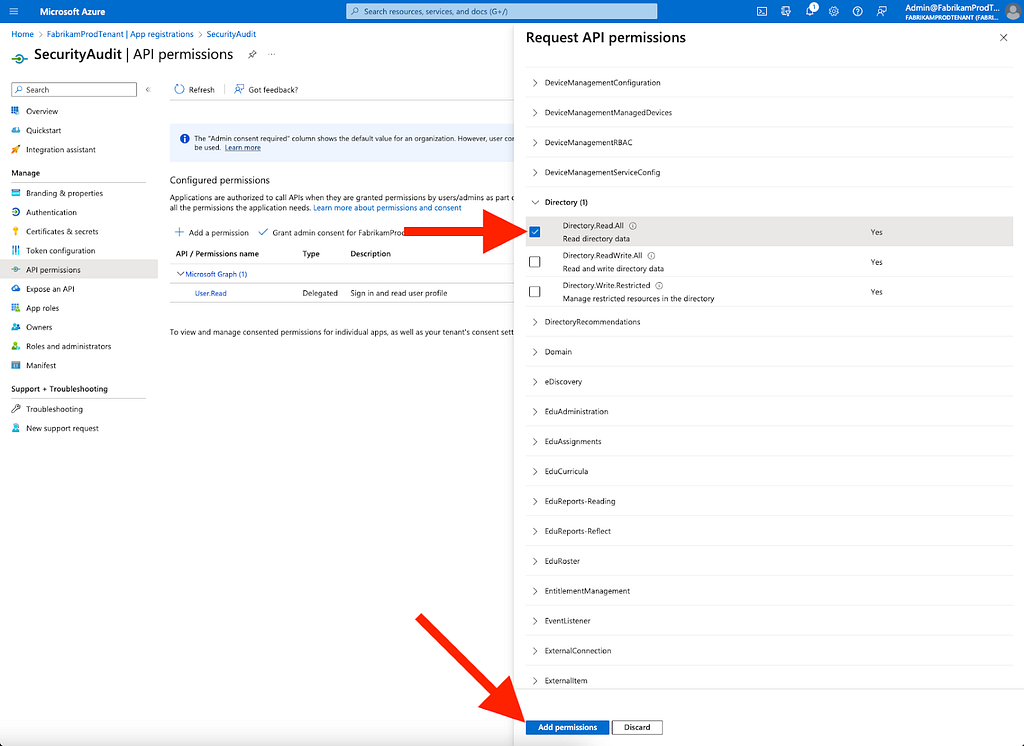Click the top search resources box

[502, 11]
